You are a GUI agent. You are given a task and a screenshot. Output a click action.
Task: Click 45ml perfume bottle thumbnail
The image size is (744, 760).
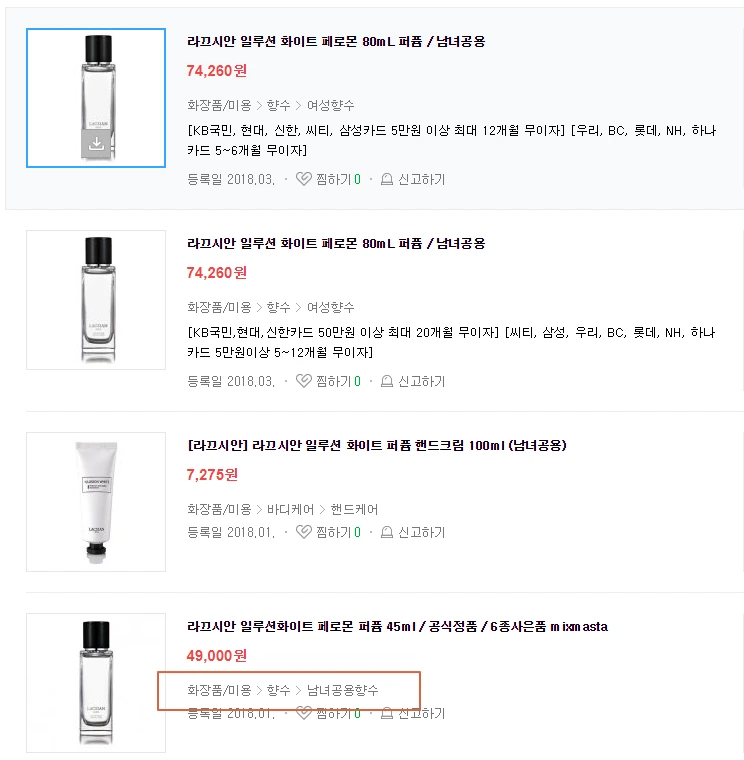[96, 683]
